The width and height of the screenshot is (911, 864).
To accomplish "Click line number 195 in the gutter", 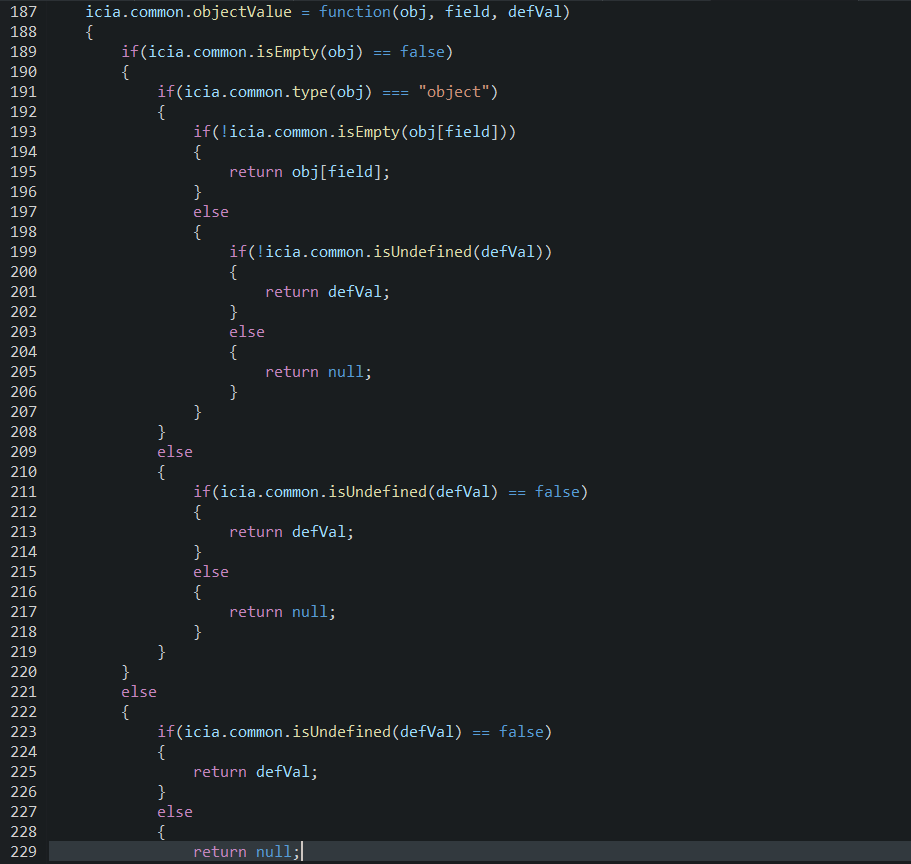I will [23, 172].
